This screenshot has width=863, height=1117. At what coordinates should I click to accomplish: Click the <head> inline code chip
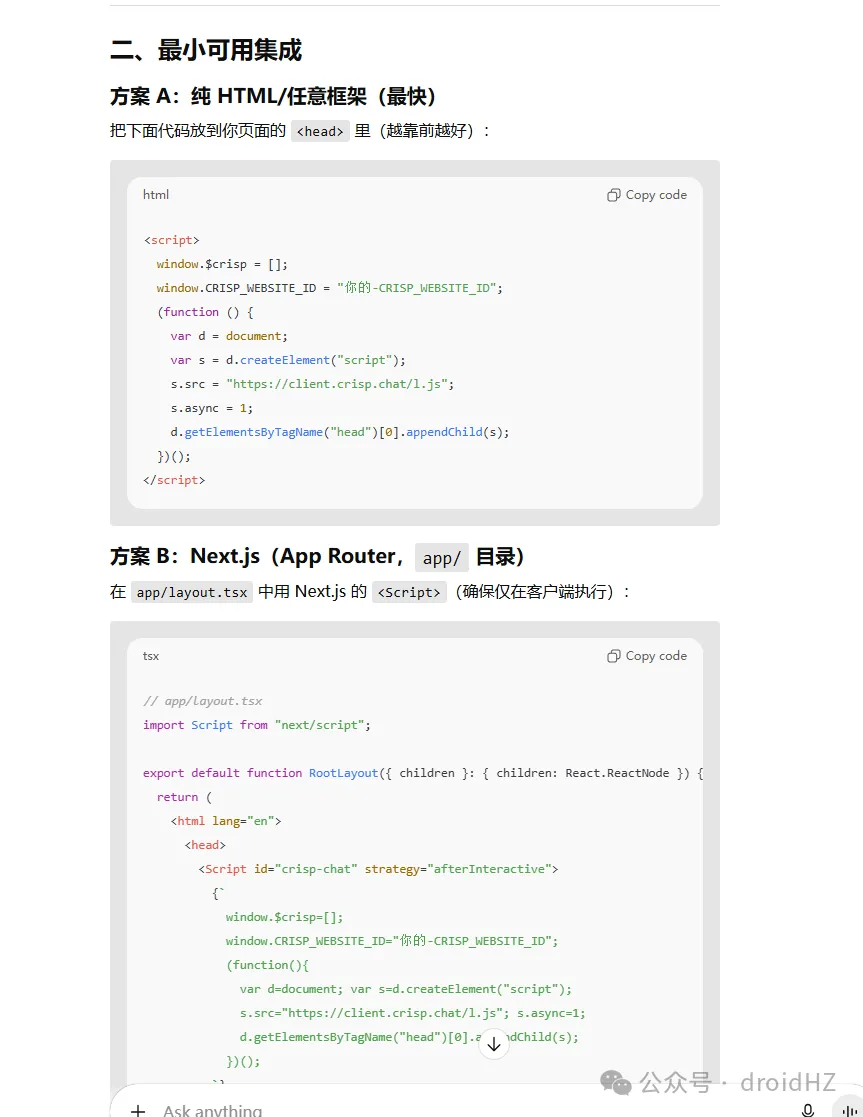320,131
